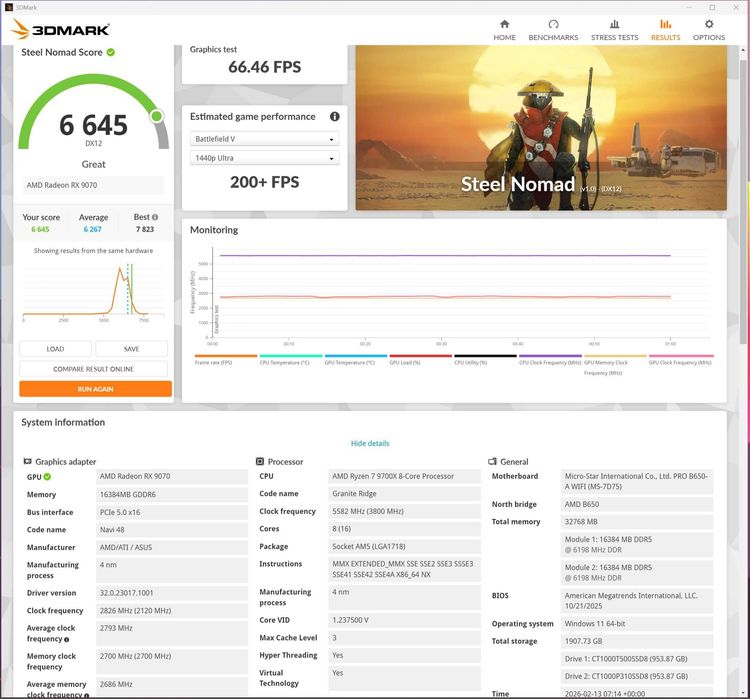
Task: Click the General section icon
Action: 492,461
